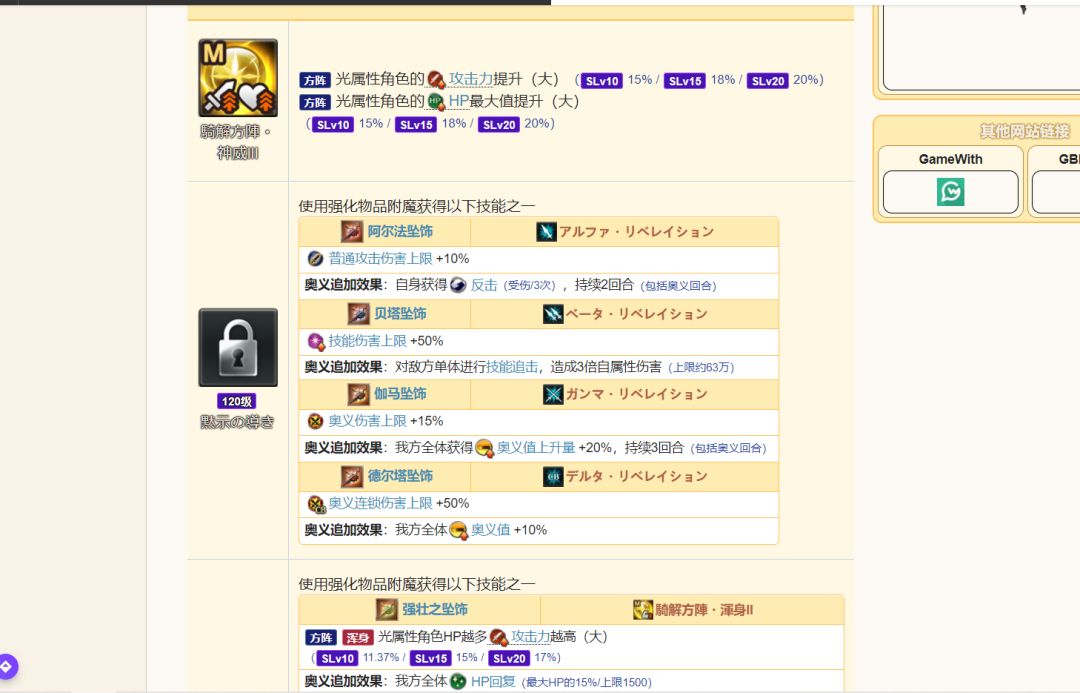The height and width of the screenshot is (693, 1080).
Task: Click the 騎解方陣・神威III skill icon
Action: point(238,77)
